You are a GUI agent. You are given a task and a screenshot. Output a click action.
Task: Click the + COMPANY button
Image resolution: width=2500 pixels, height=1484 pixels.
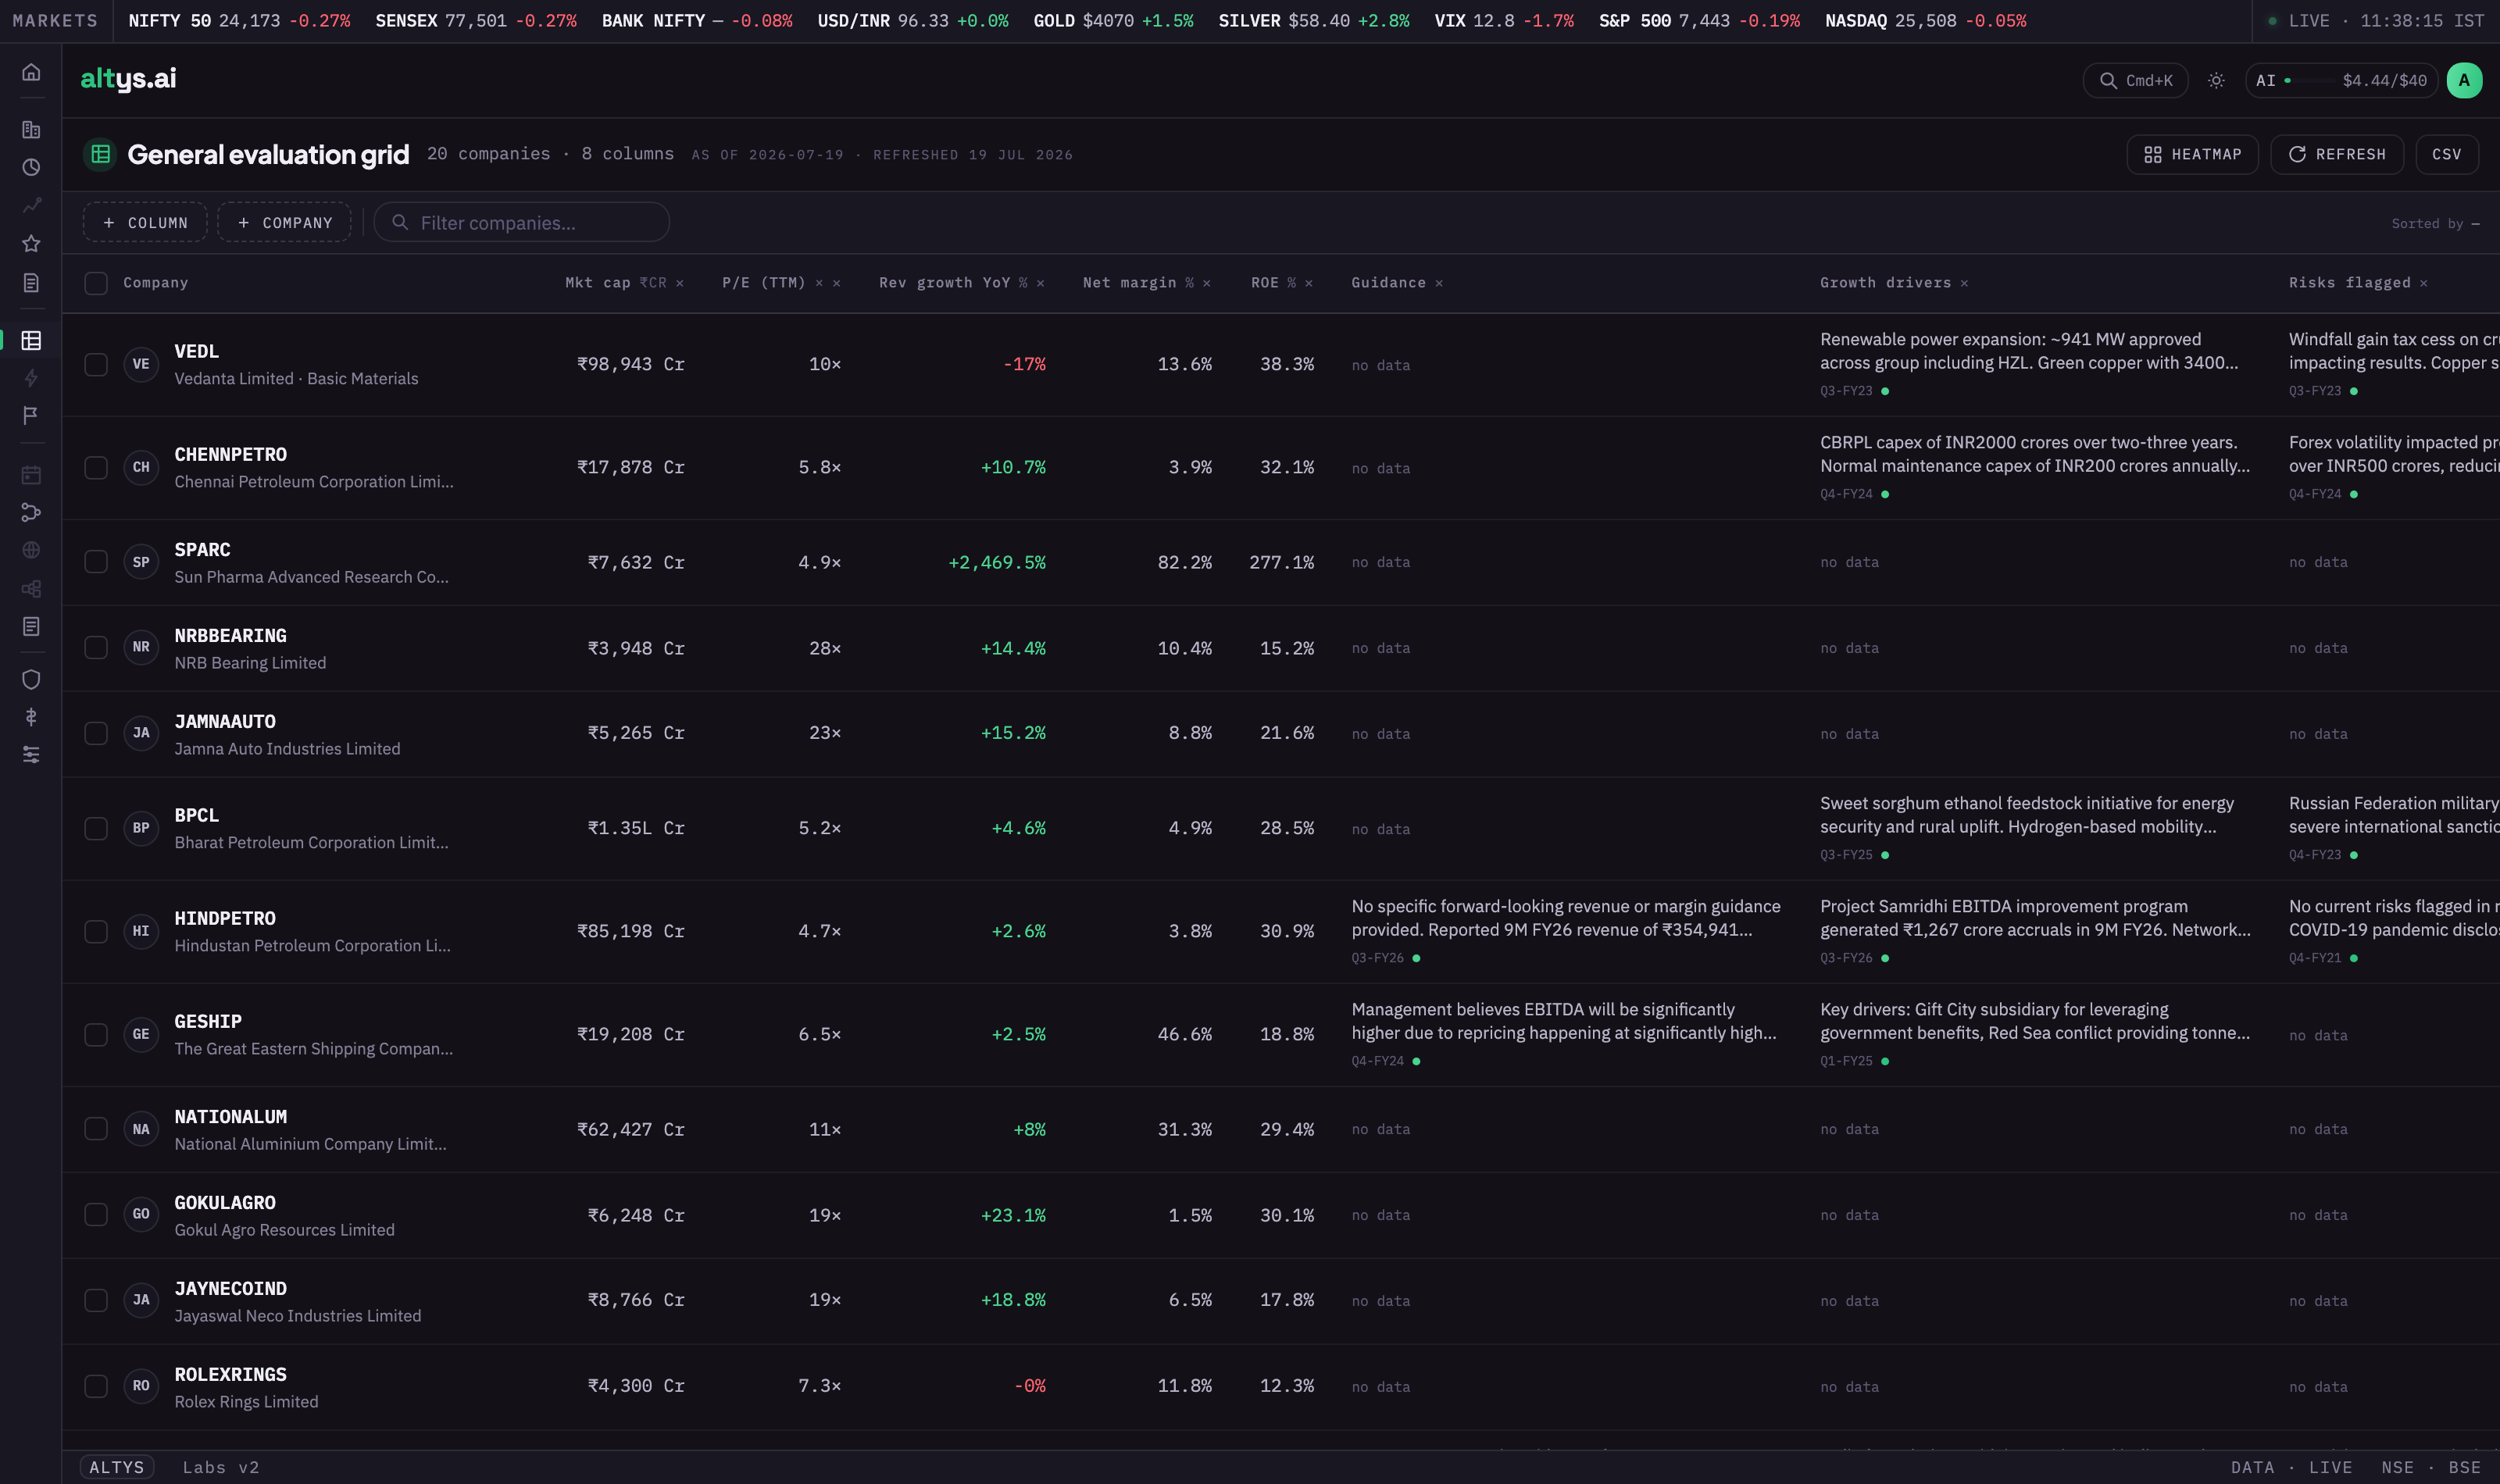coord(284,222)
